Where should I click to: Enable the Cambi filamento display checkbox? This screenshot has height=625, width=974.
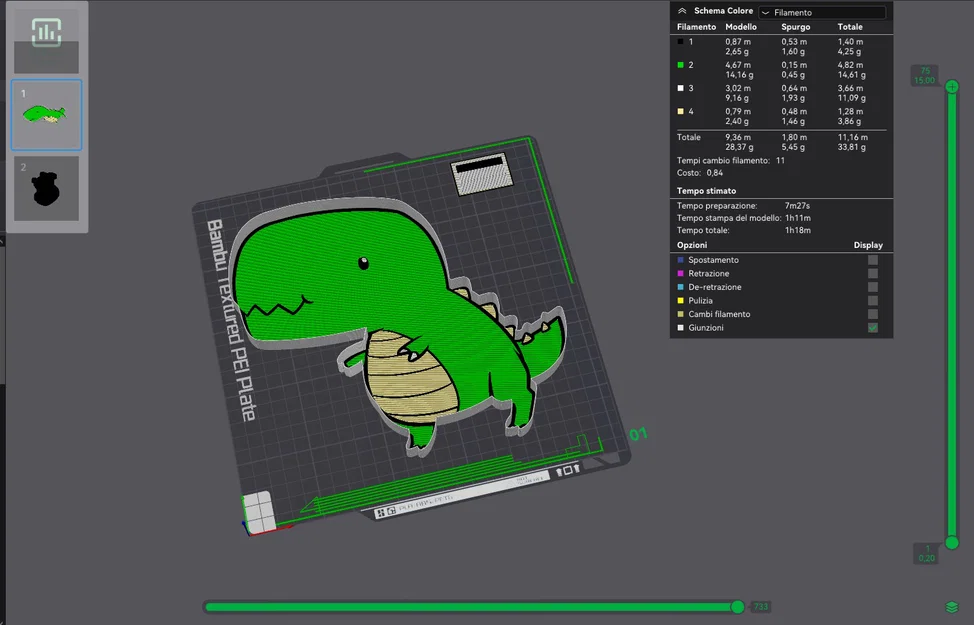[x=873, y=314]
